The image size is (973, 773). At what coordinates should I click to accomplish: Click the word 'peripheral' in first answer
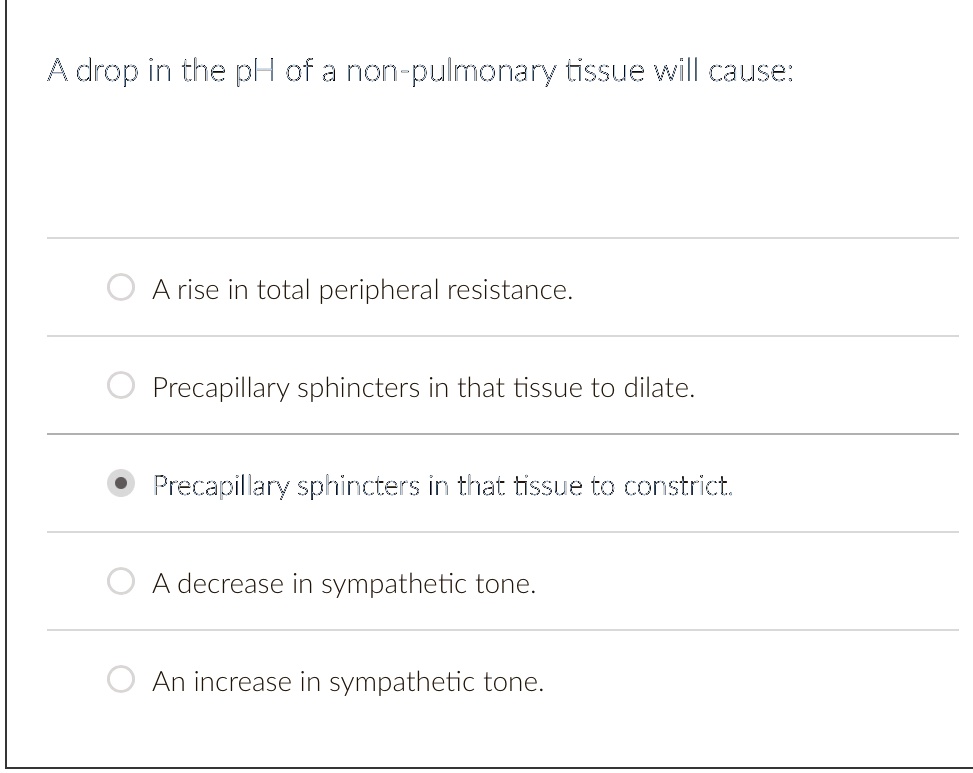pyautogui.click(x=379, y=290)
